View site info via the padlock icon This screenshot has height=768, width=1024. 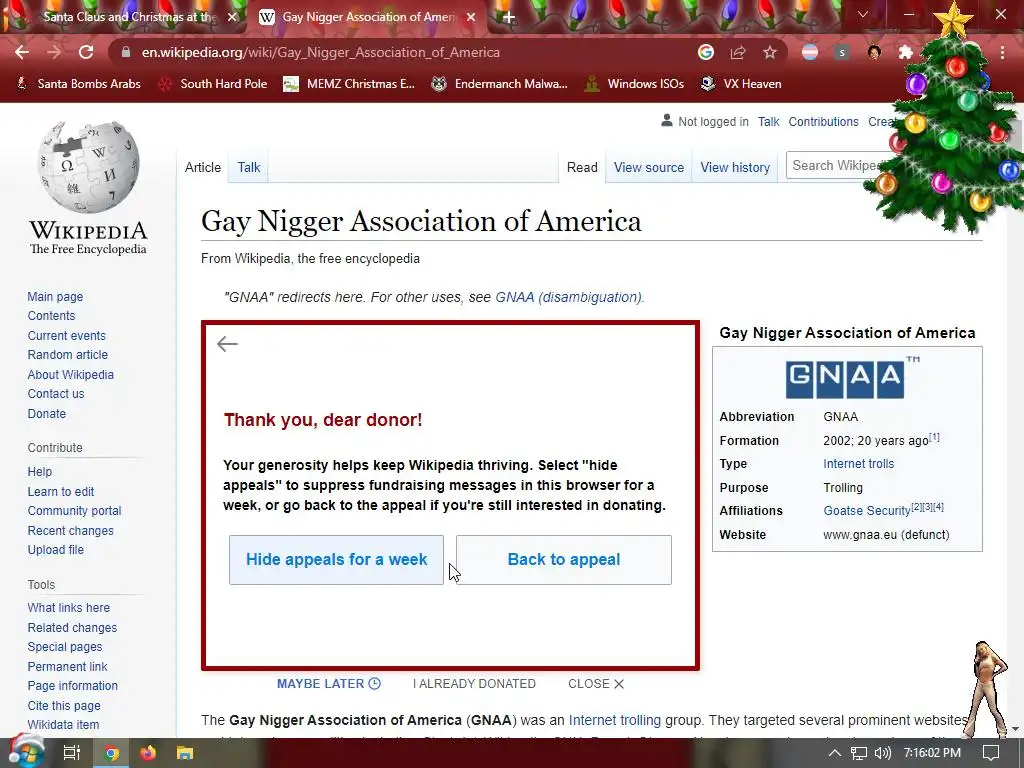(126, 52)
